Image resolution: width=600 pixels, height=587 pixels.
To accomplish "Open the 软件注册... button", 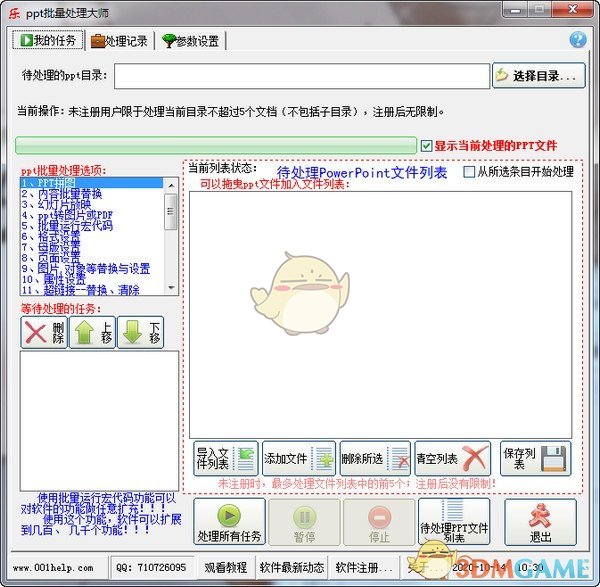I will (x=364, y=567).
